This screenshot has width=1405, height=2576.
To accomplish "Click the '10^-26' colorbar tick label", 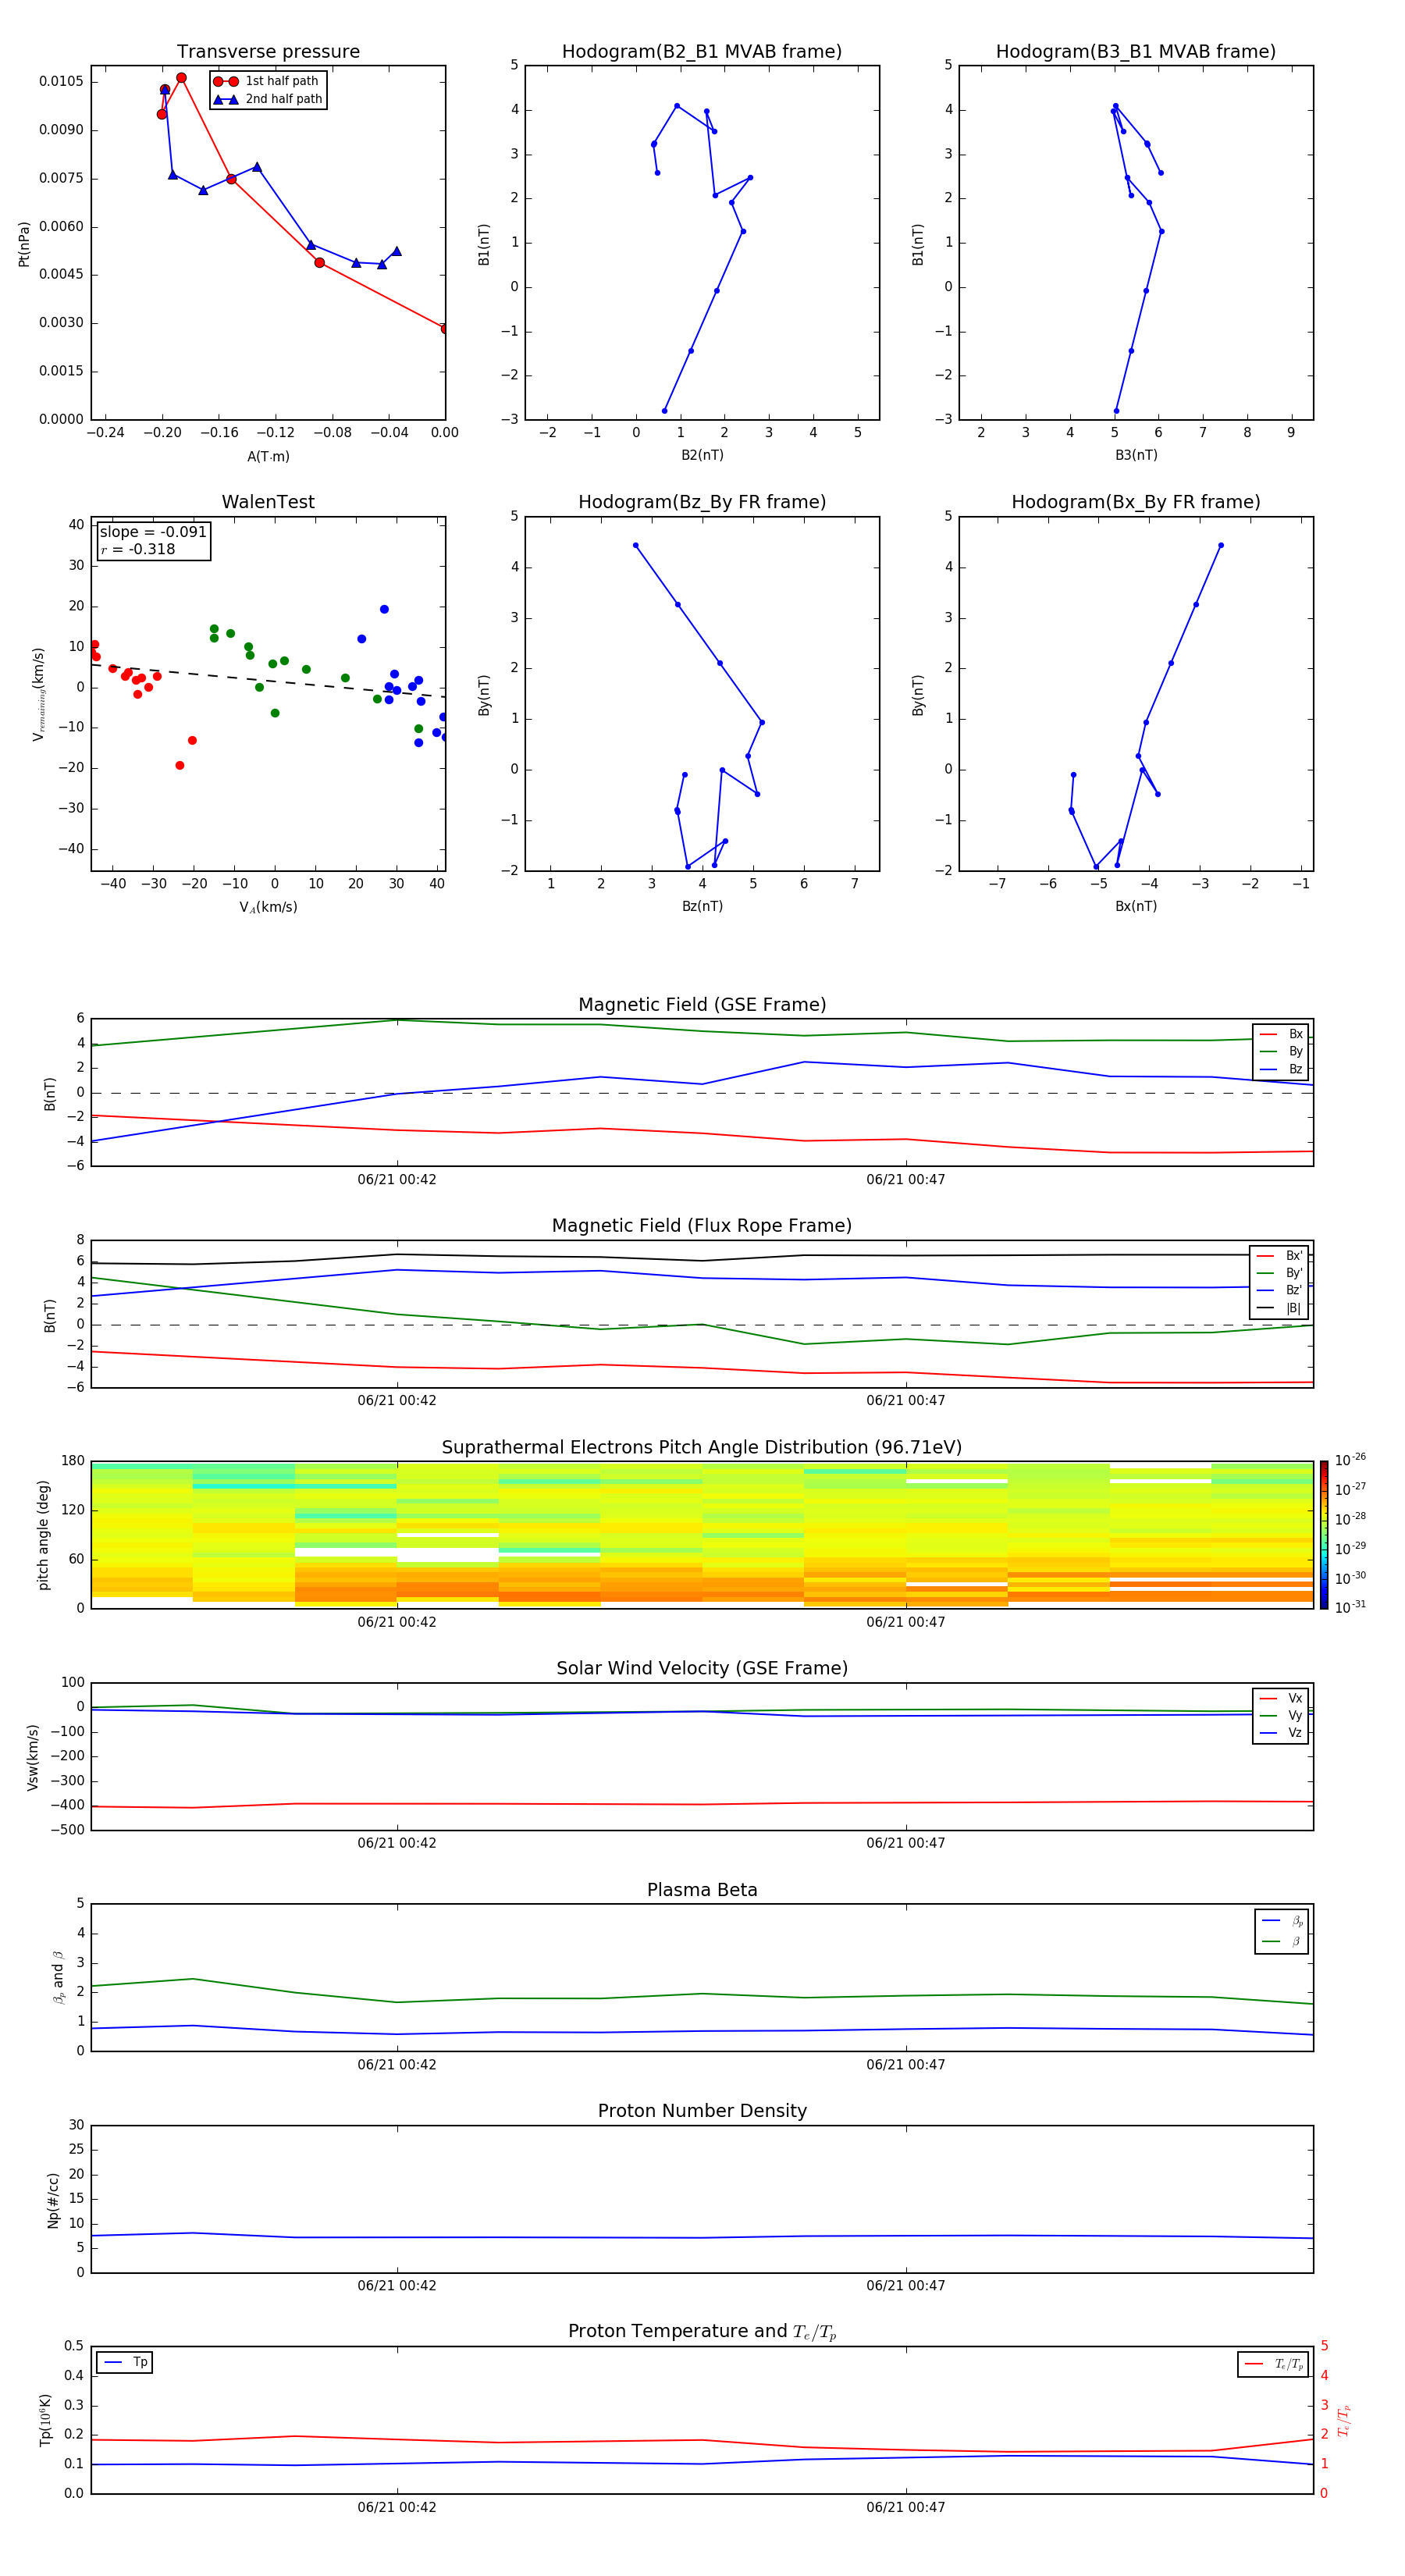I will click(1350, 1460).
